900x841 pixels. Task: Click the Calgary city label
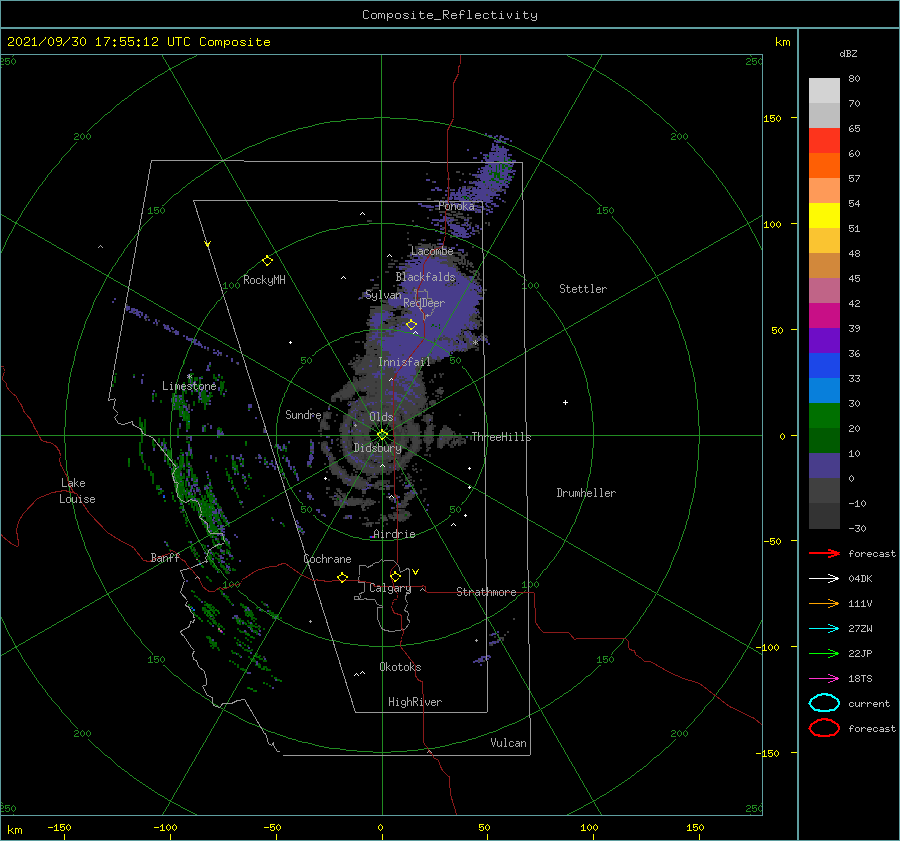(390, 588)
